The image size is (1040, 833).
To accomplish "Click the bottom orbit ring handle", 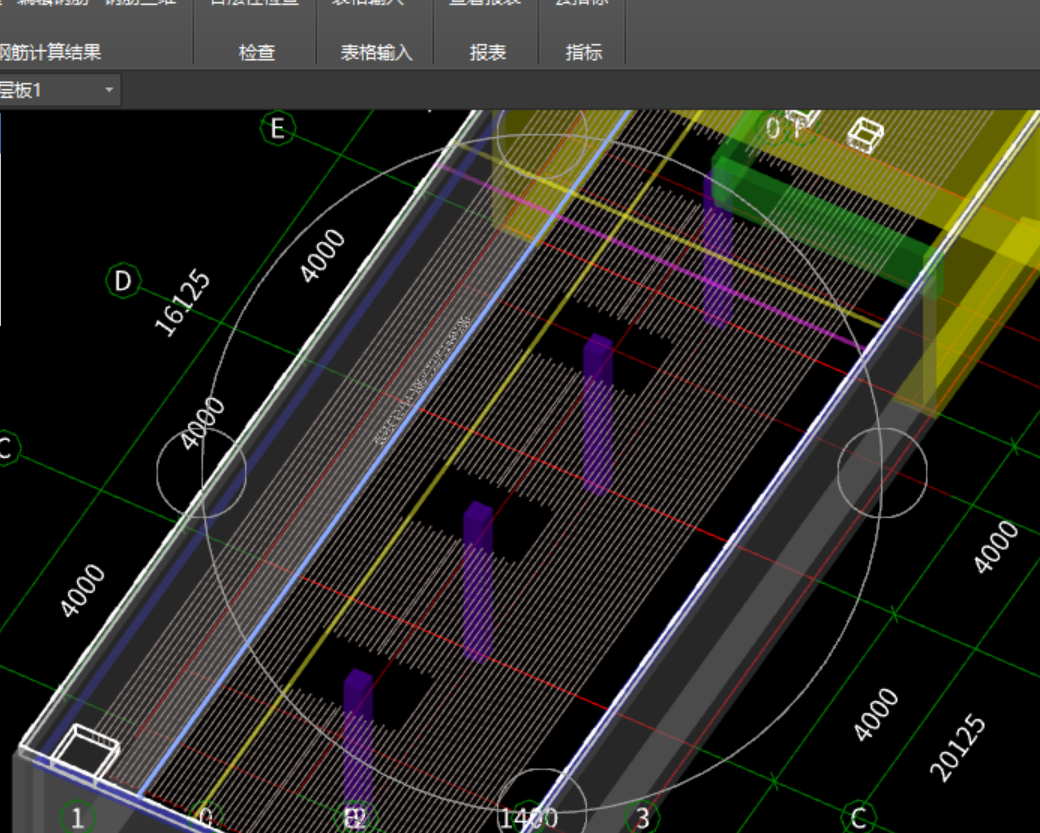I will click(541, 810).
